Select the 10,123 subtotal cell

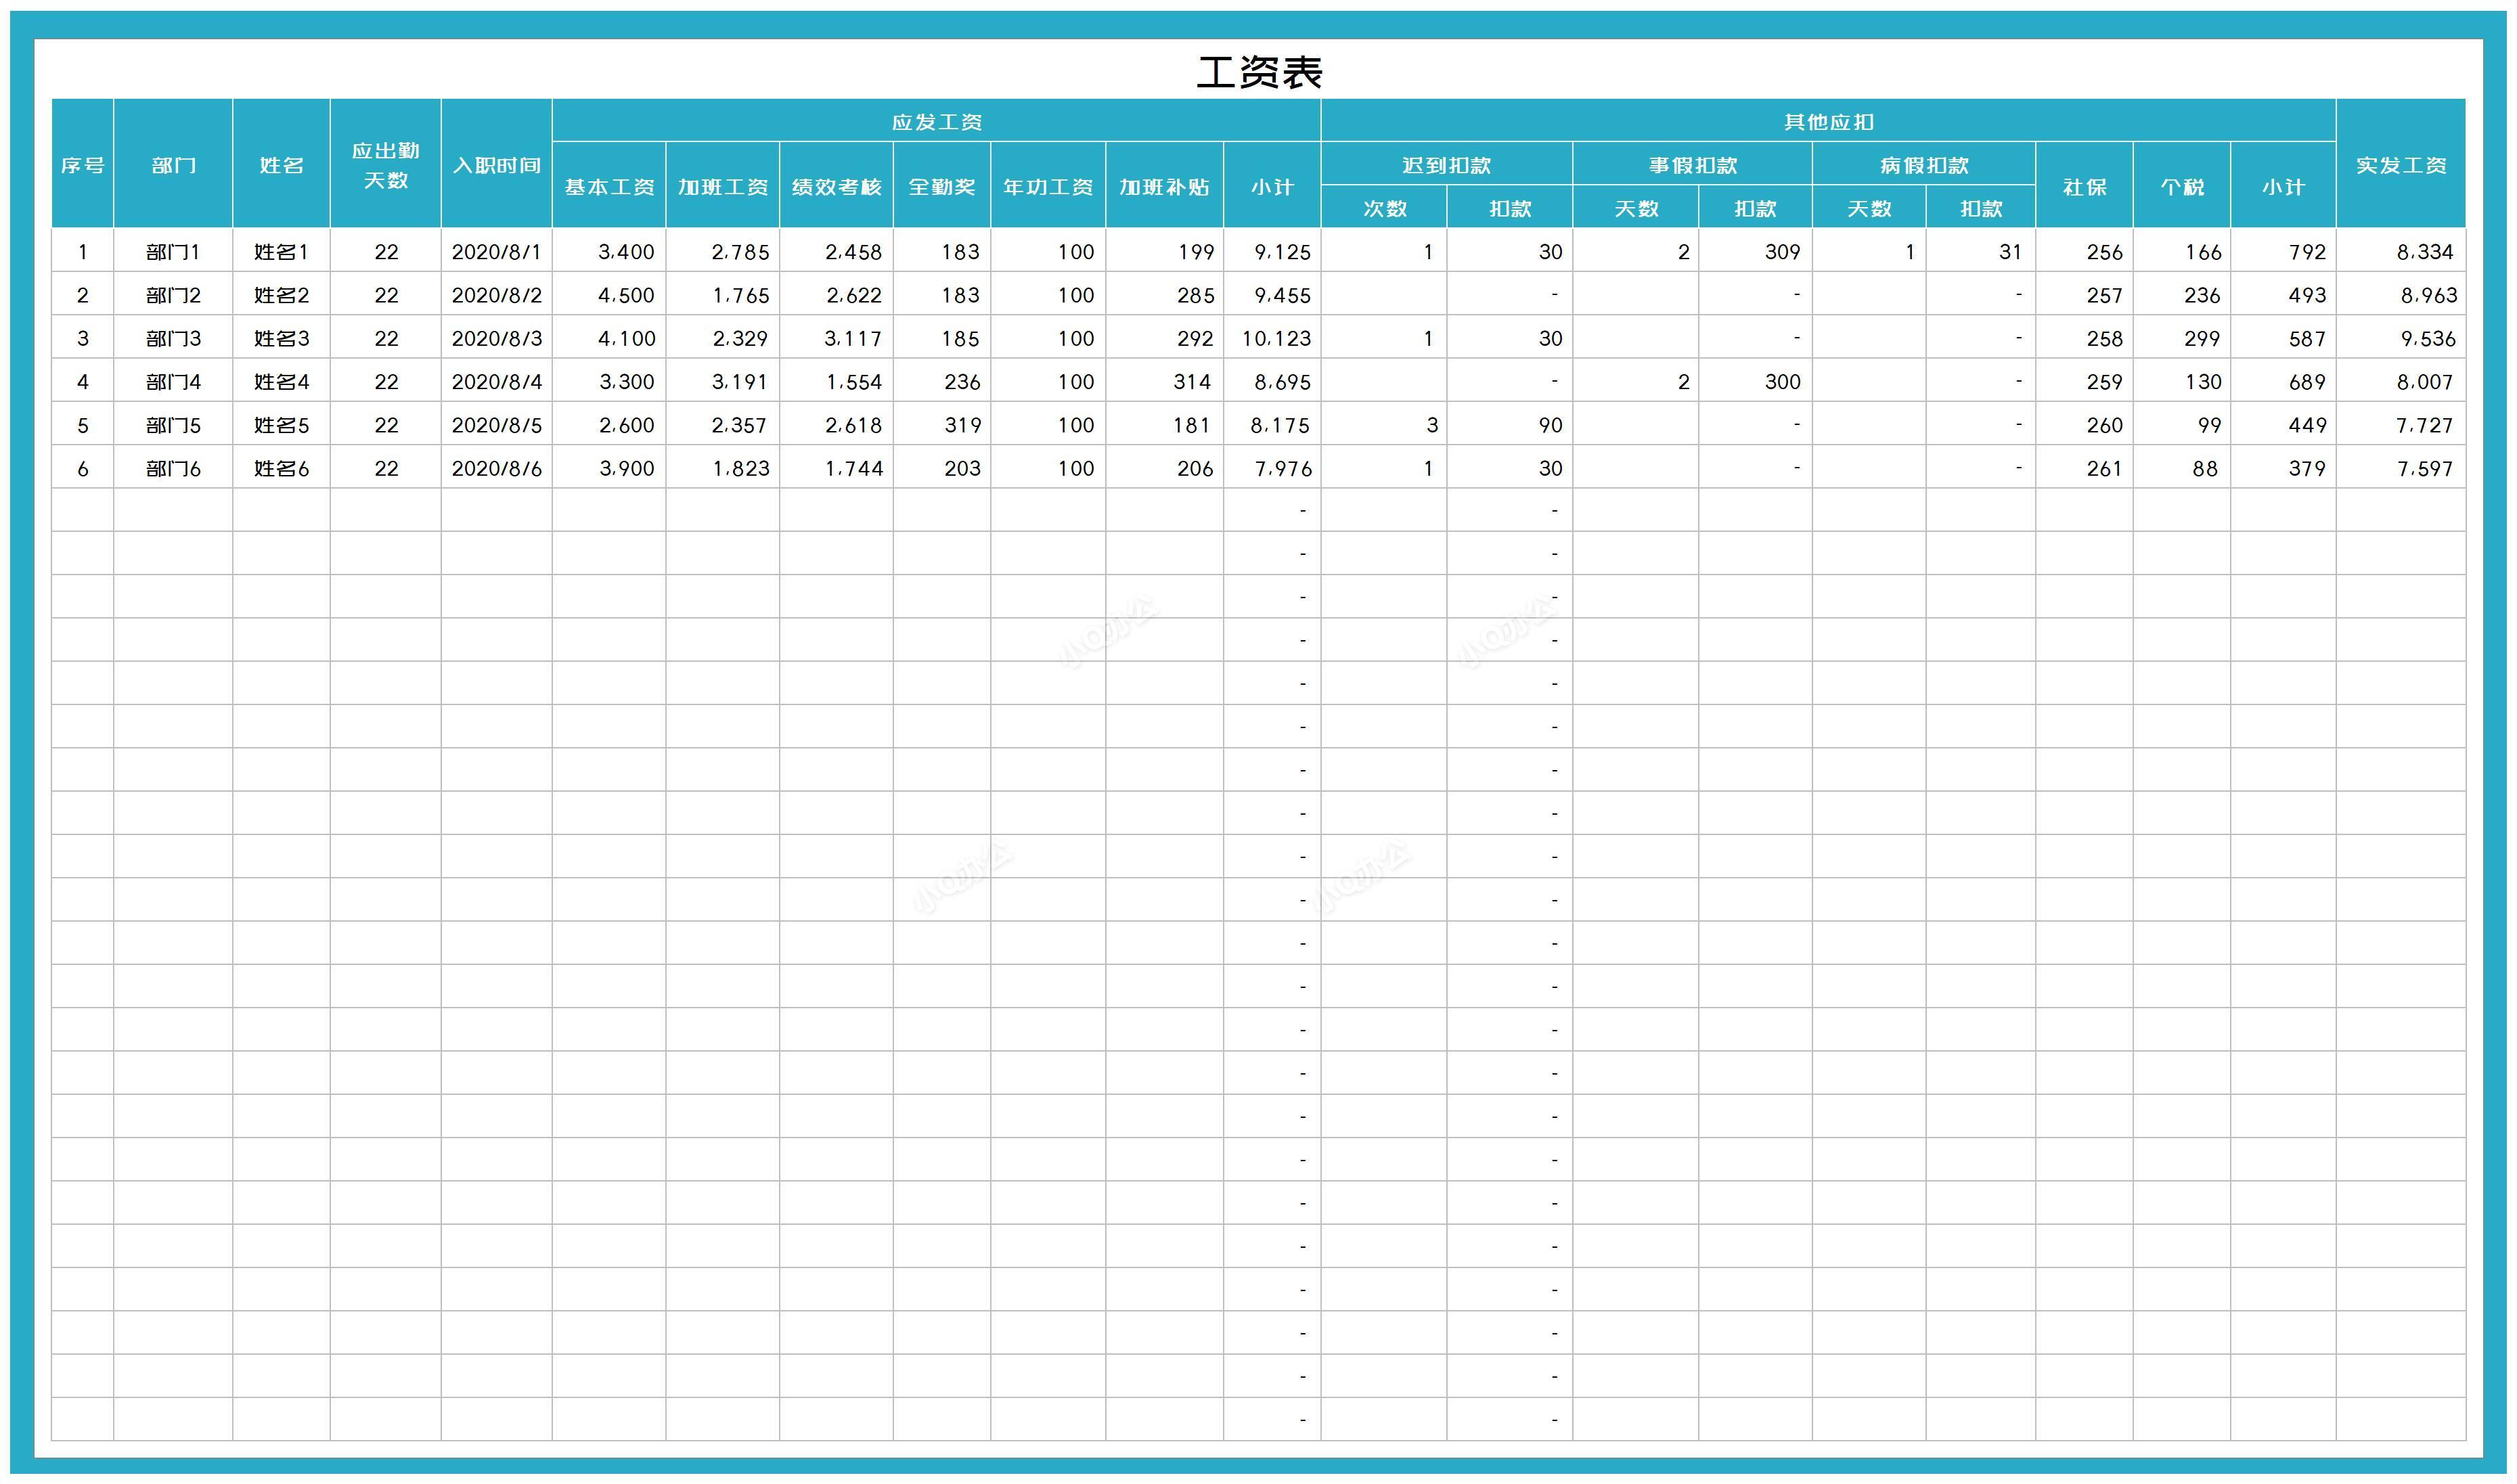tap(1275, 339)
